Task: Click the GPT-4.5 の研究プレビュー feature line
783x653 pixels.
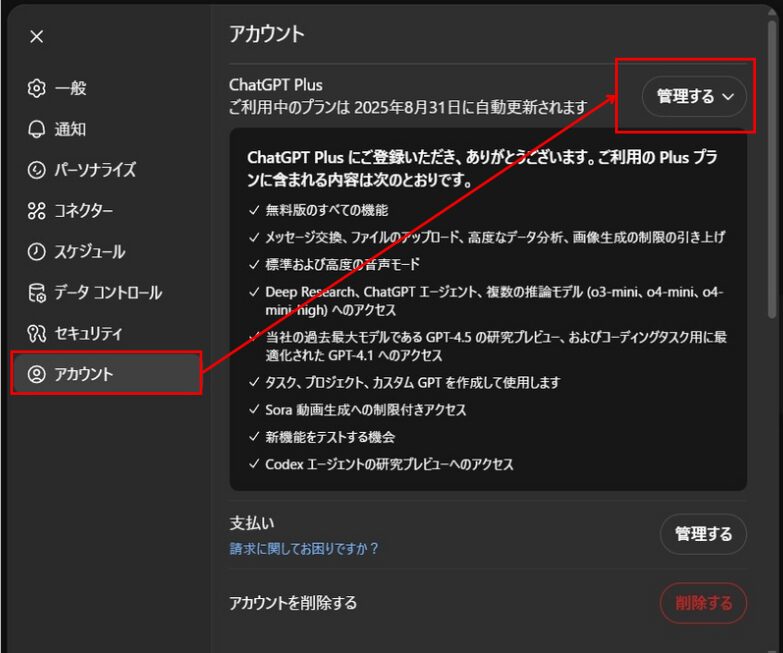Action: click(496, 346)
